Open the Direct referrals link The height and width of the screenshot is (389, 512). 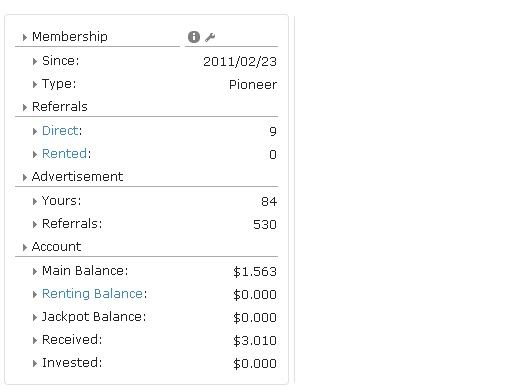tap(60, 131)
